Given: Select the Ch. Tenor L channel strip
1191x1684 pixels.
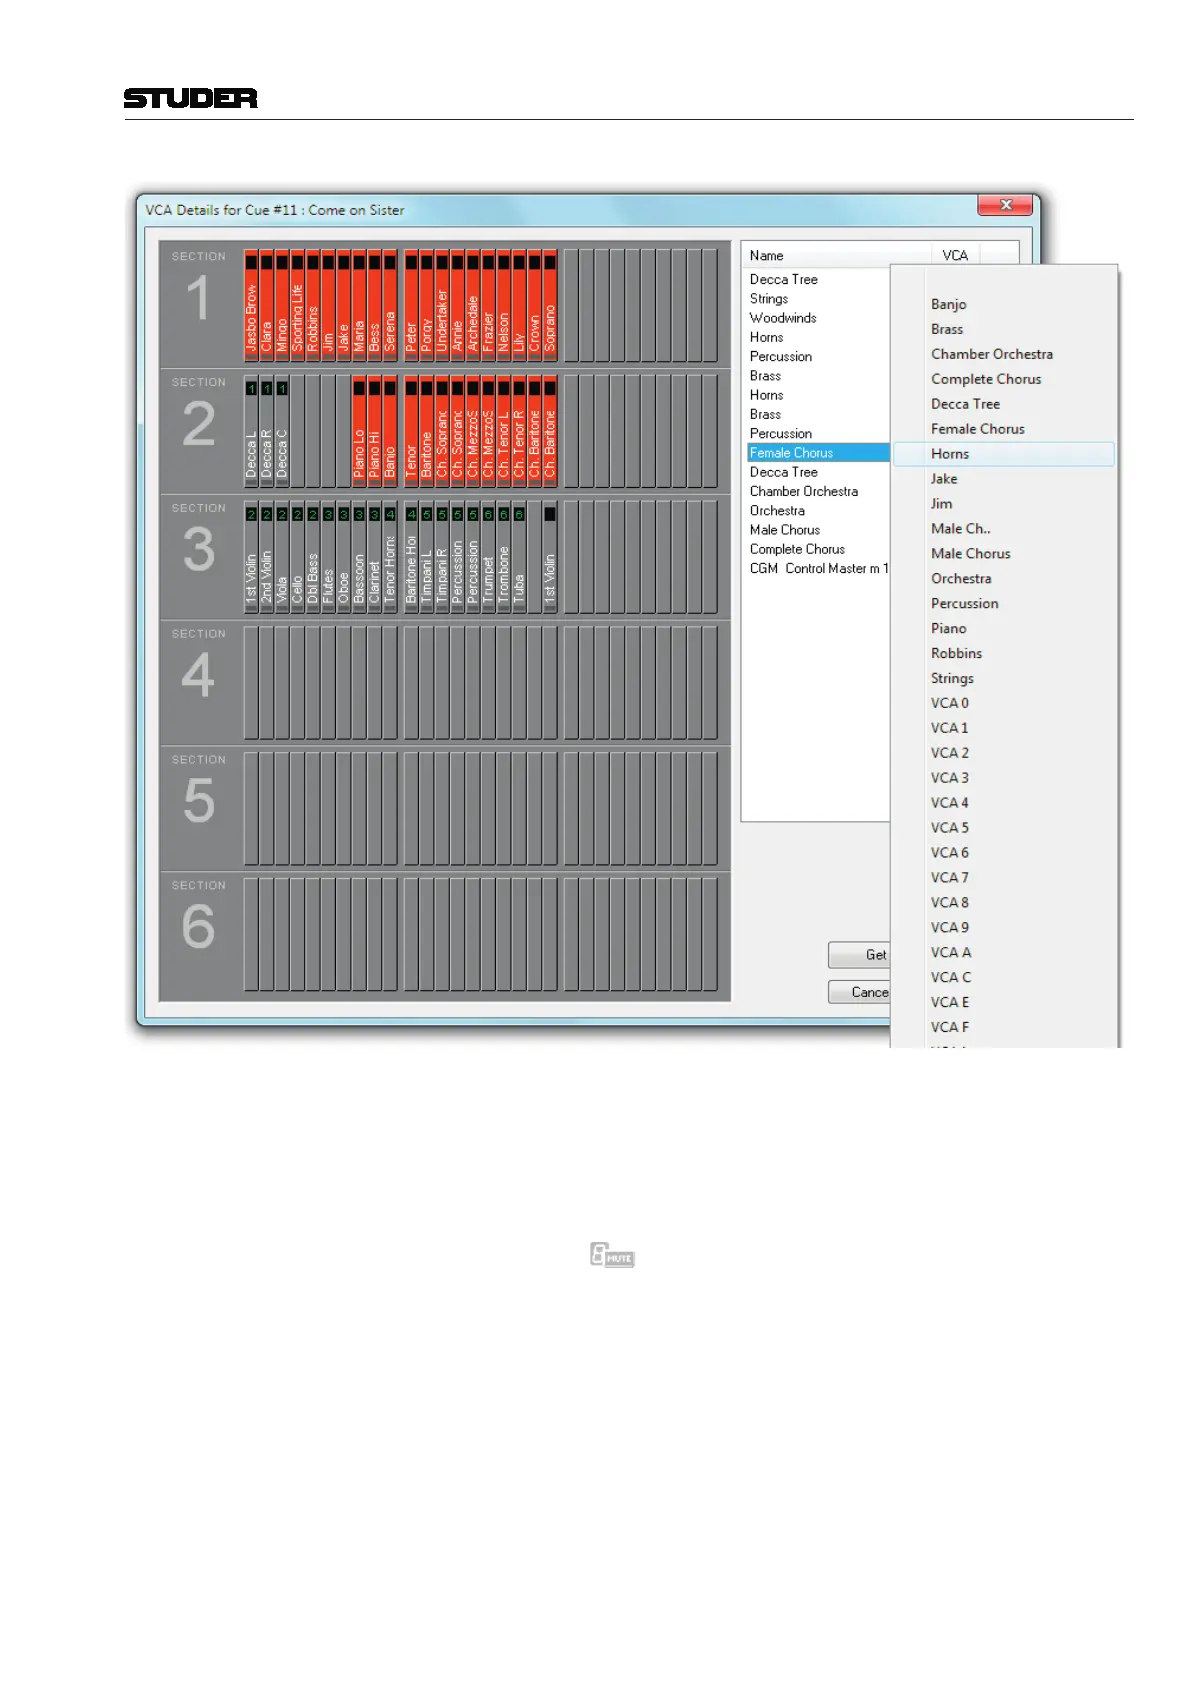Looking at the screenshot, I should click(504, 431).
